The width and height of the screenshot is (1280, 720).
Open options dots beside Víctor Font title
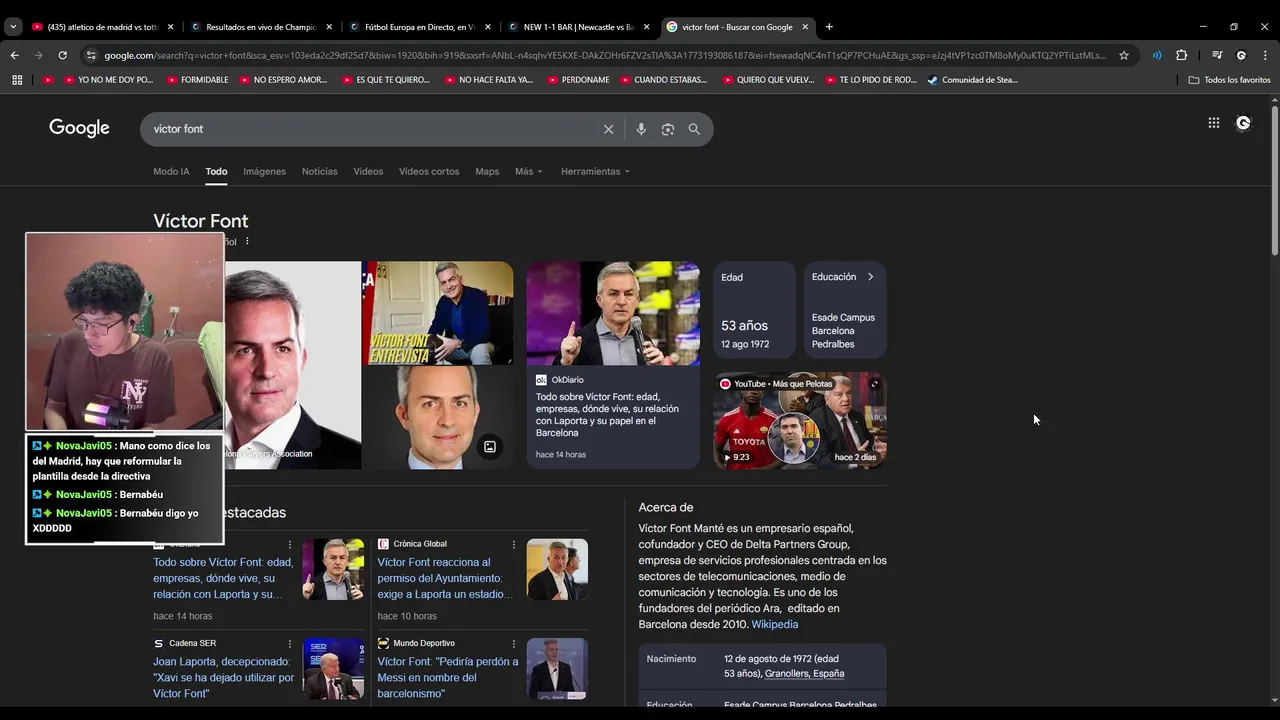click(x=247, y=241)
